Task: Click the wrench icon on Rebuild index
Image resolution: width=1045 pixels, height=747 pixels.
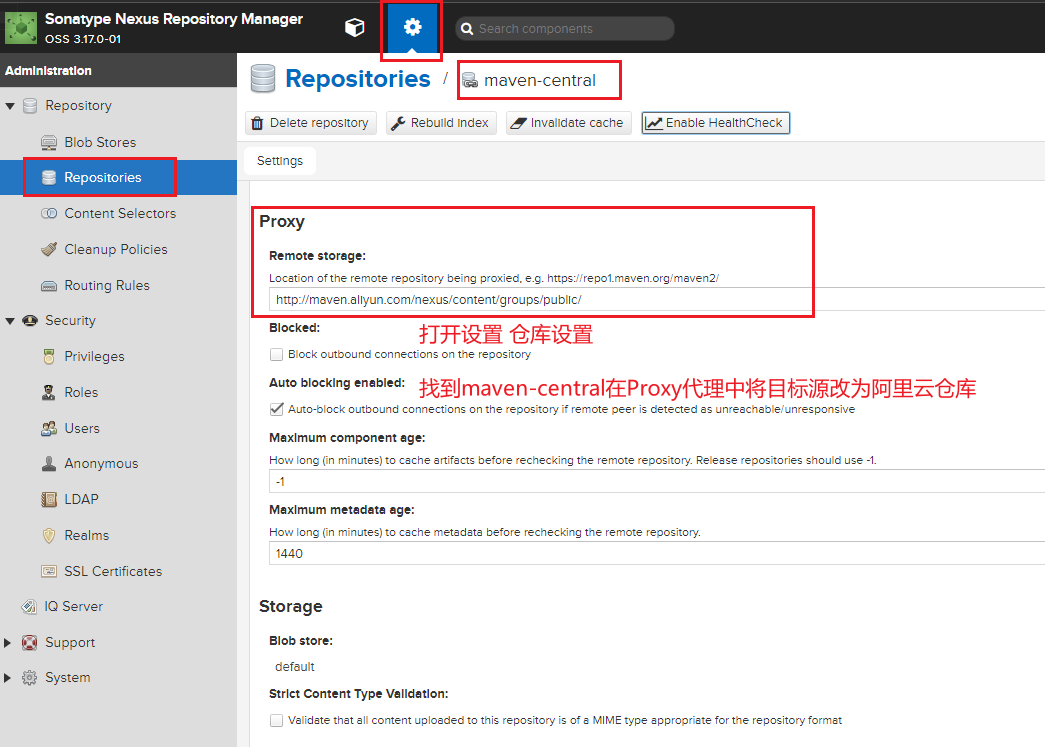Action: 398,123
